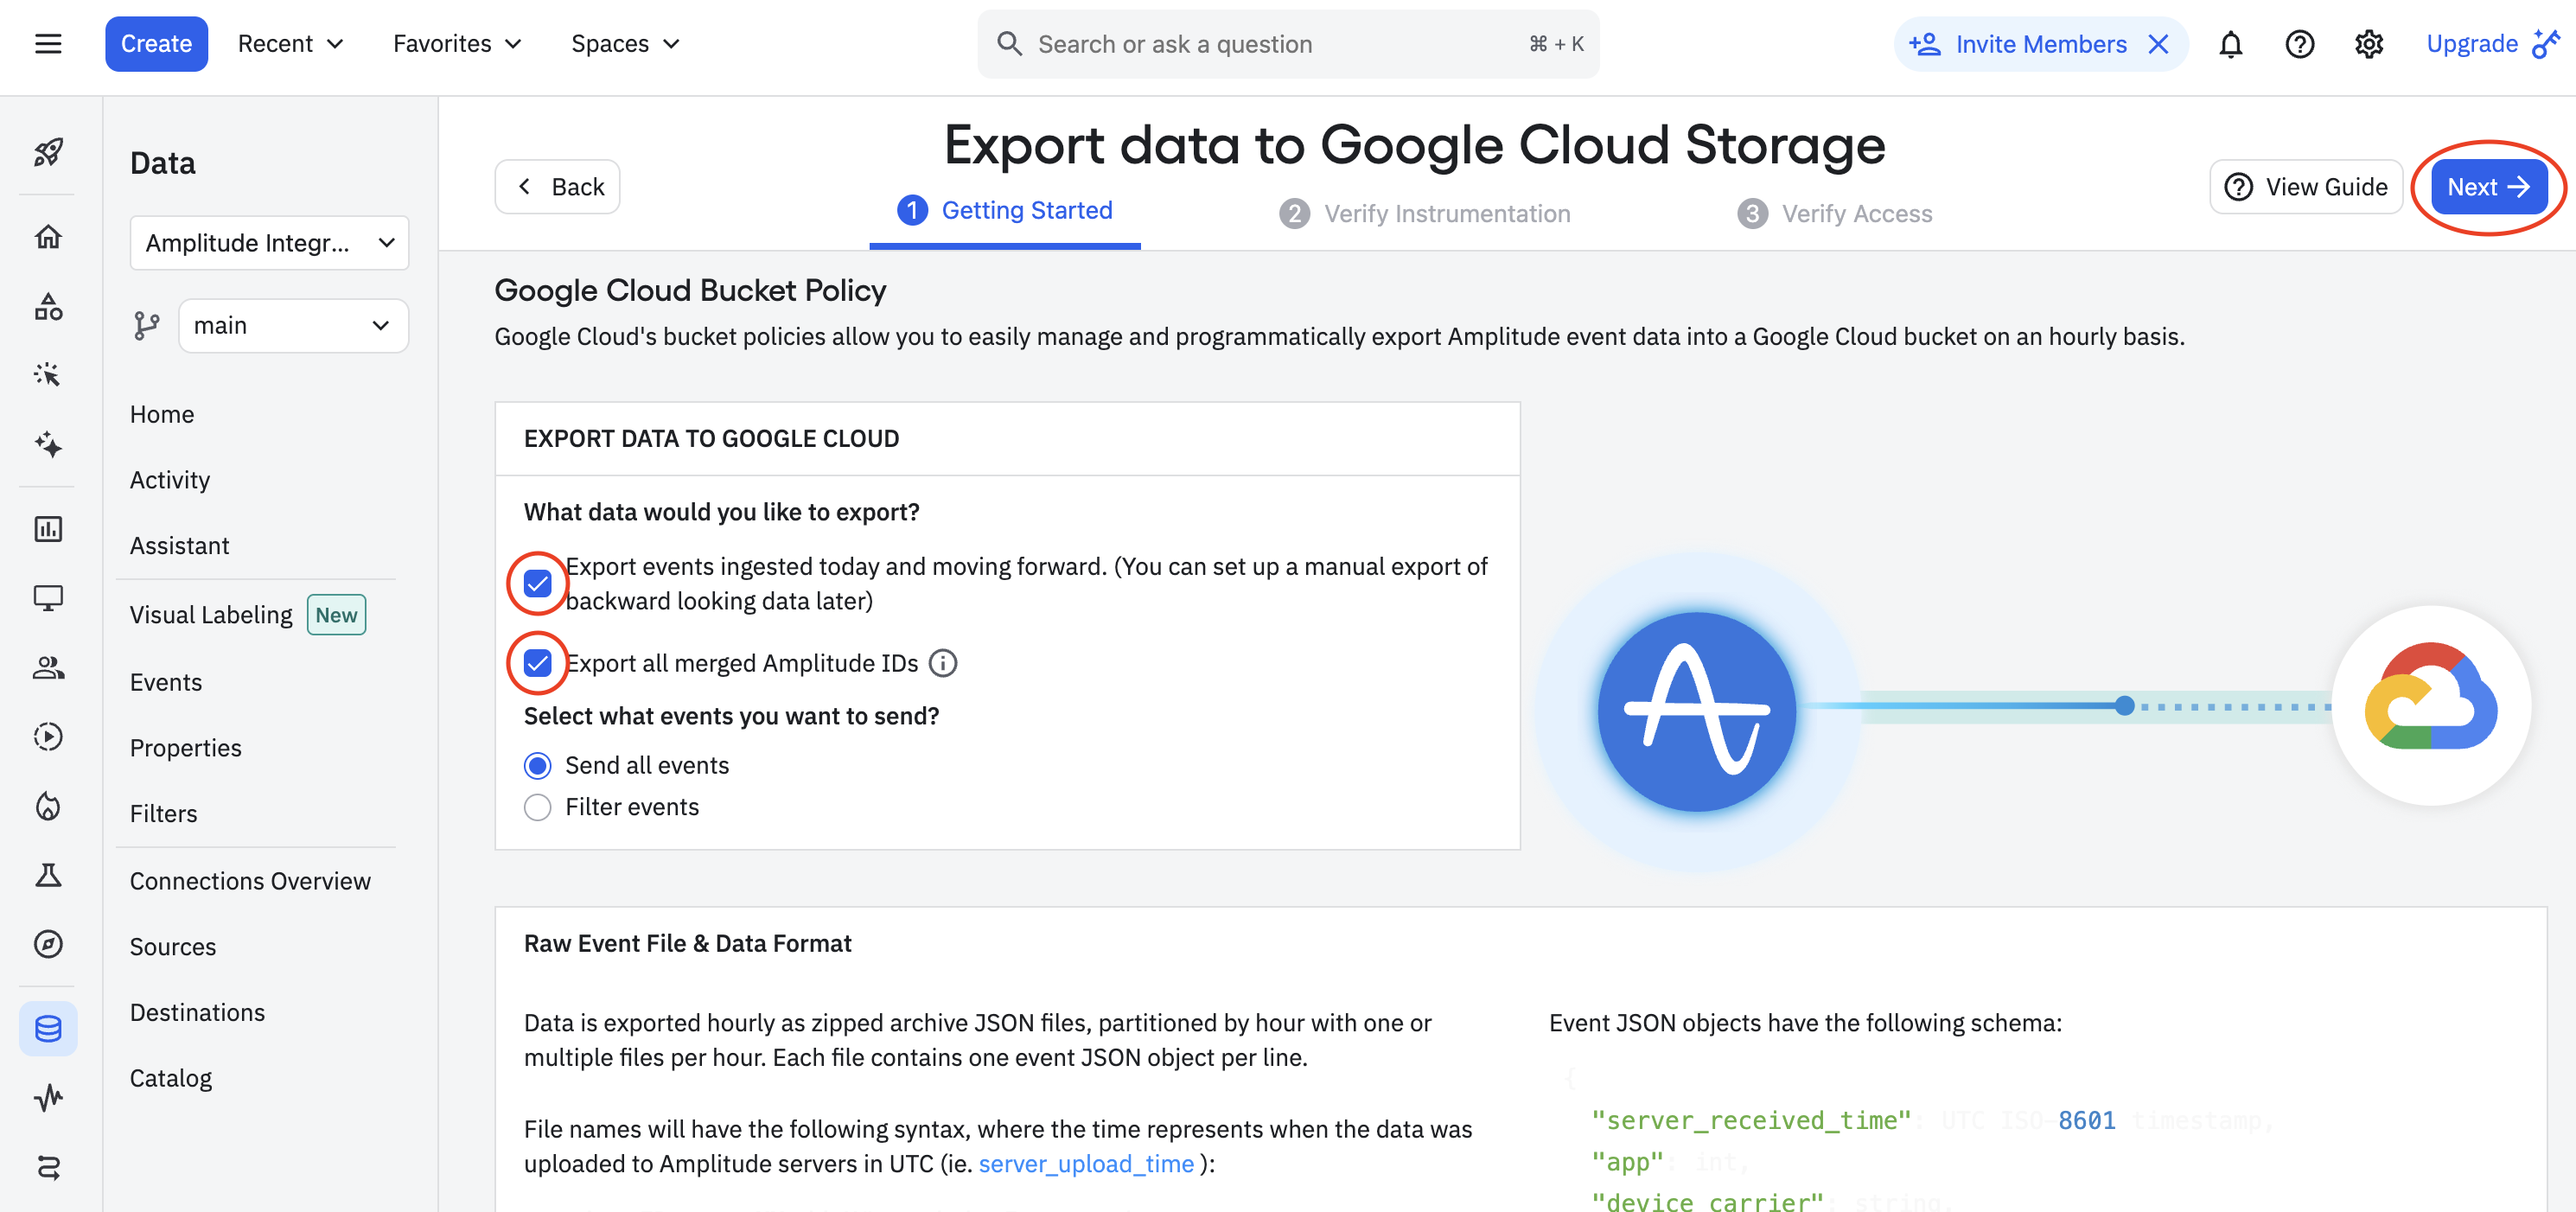Open the rocket icon in sidebar

[x=48, y=152]
